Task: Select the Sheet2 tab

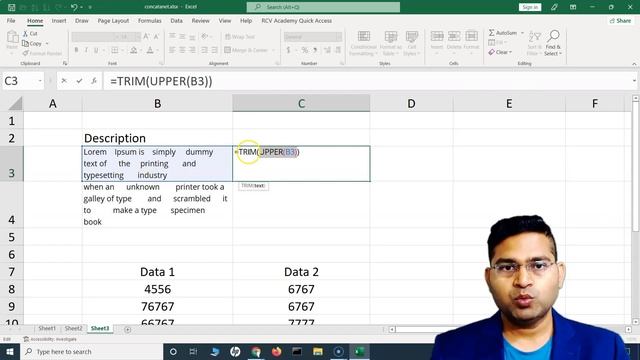Action: [x=73, y=328]
